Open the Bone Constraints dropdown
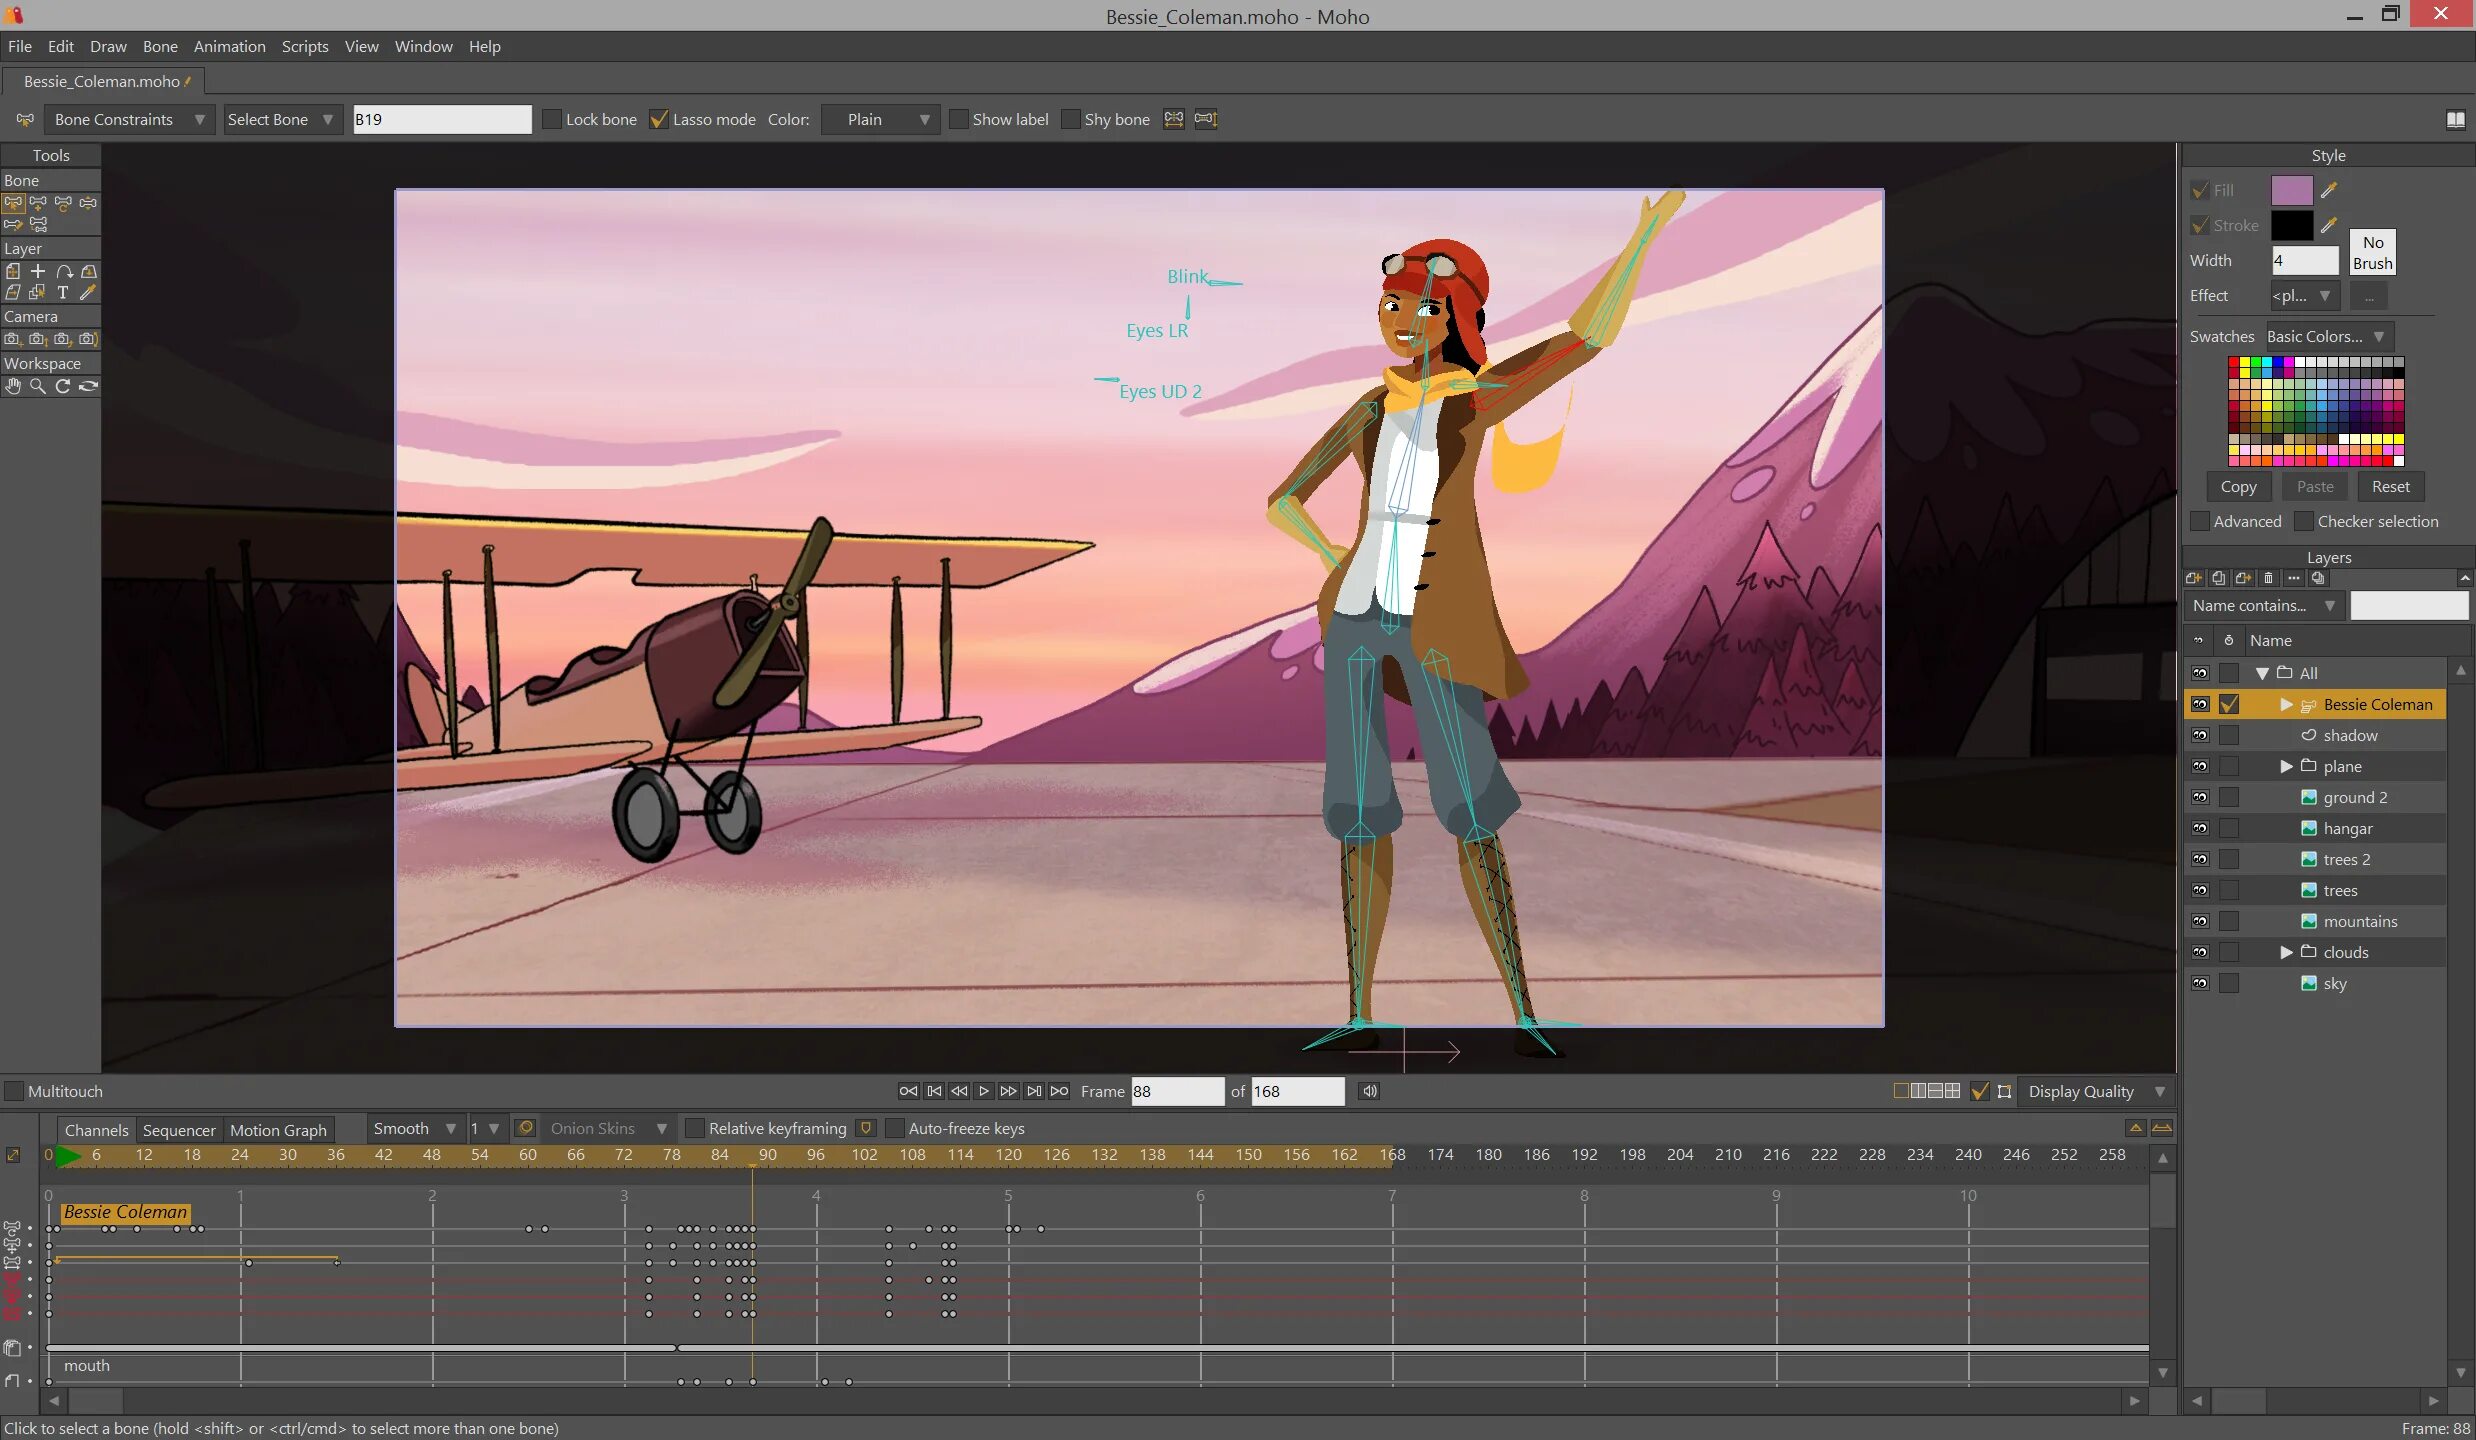The width and height of the screenshot is (2476, 1440). coord(128,119)
